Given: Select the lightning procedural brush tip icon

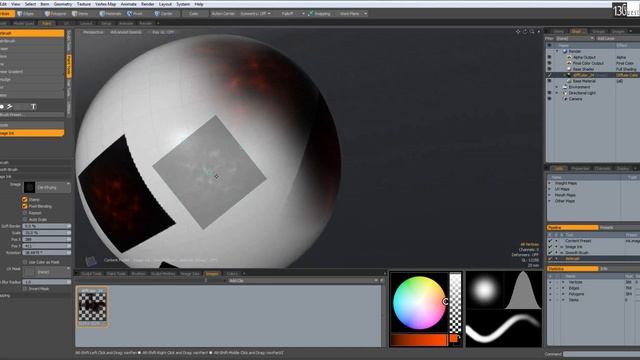Looking at the screenshot, I should (9, 107).
